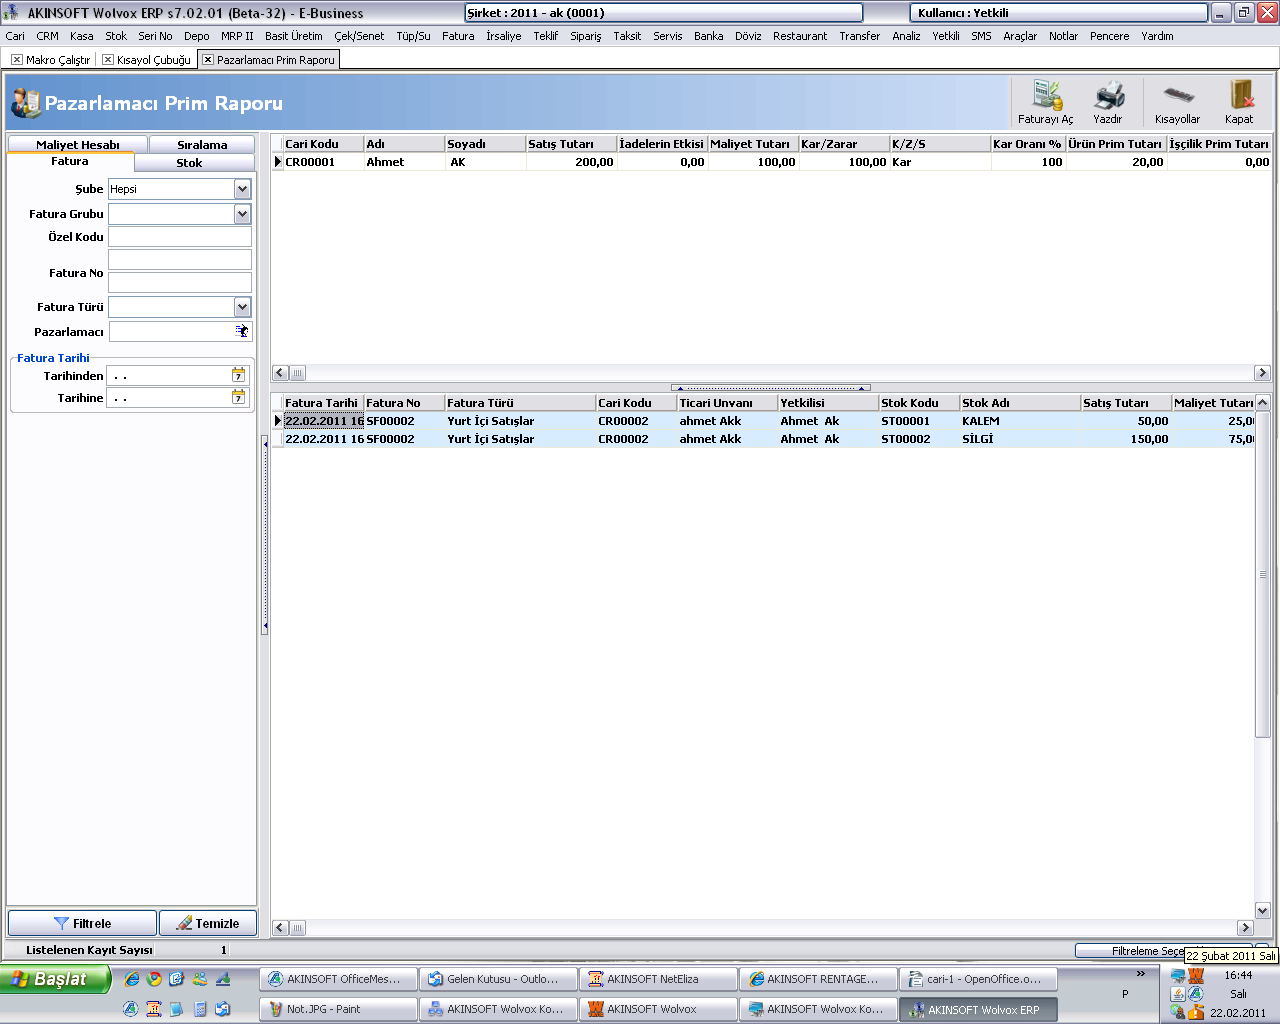Open the Sipariş menu
Image resolution: width=1280 pixels, height=1024 pixels.
(586, 36)
